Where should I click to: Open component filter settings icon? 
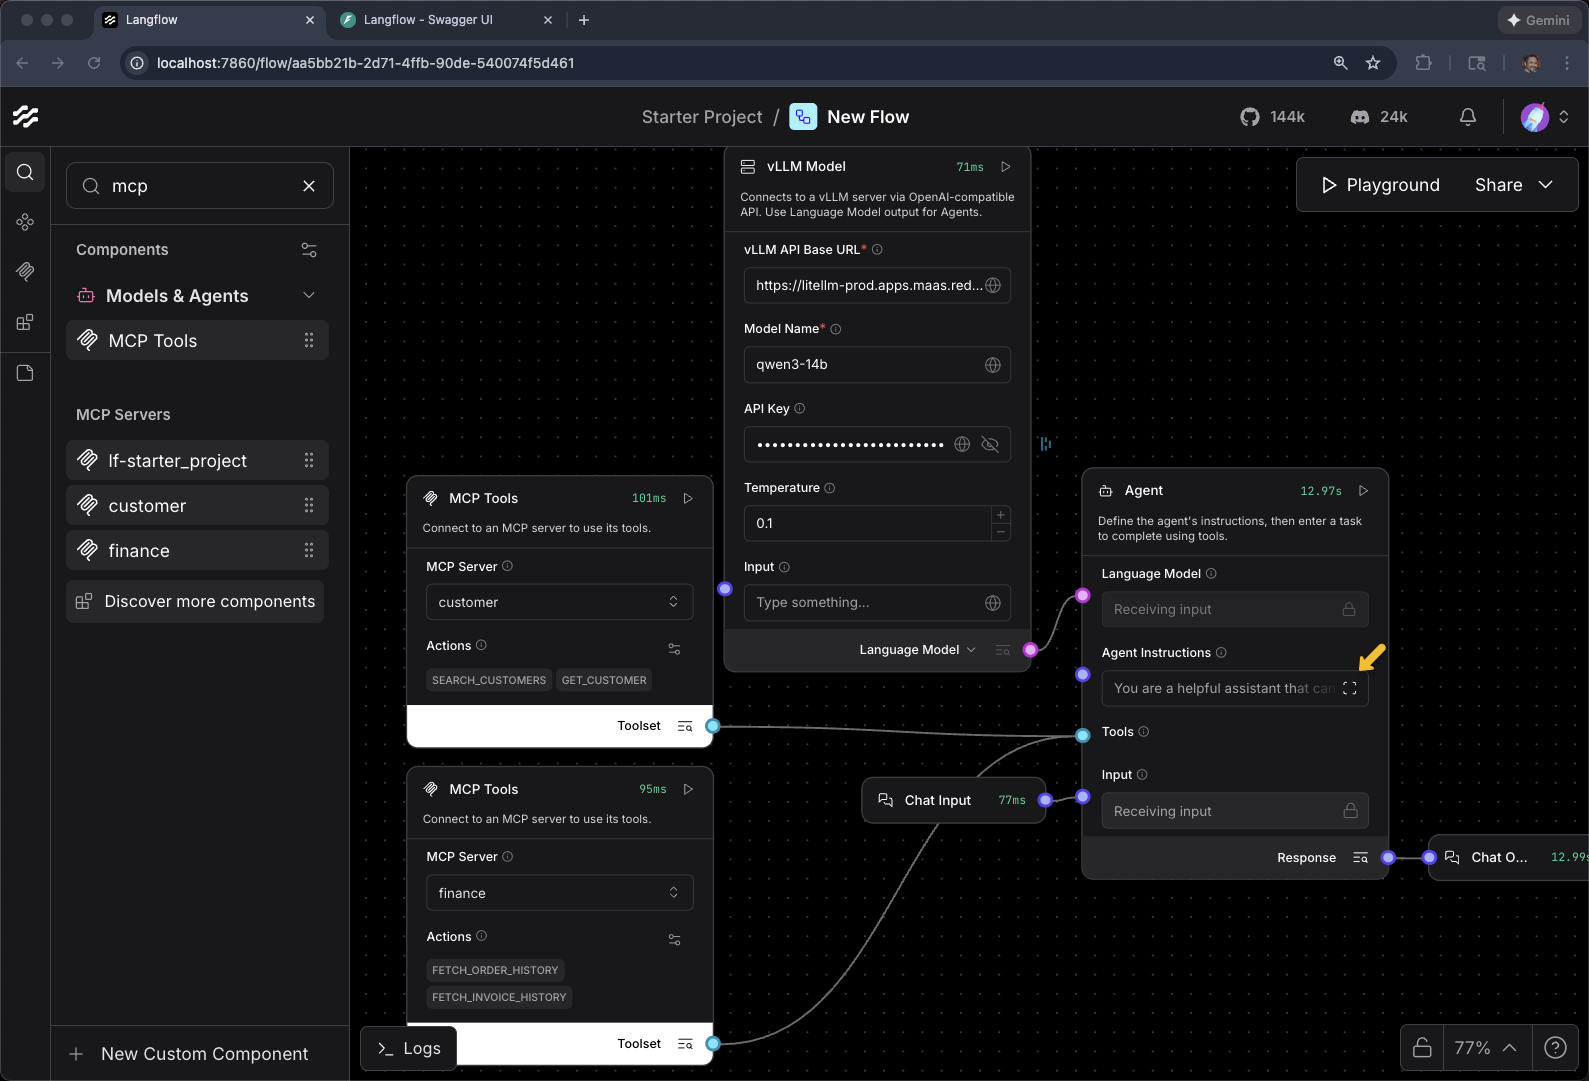click(x=309, y=250)
